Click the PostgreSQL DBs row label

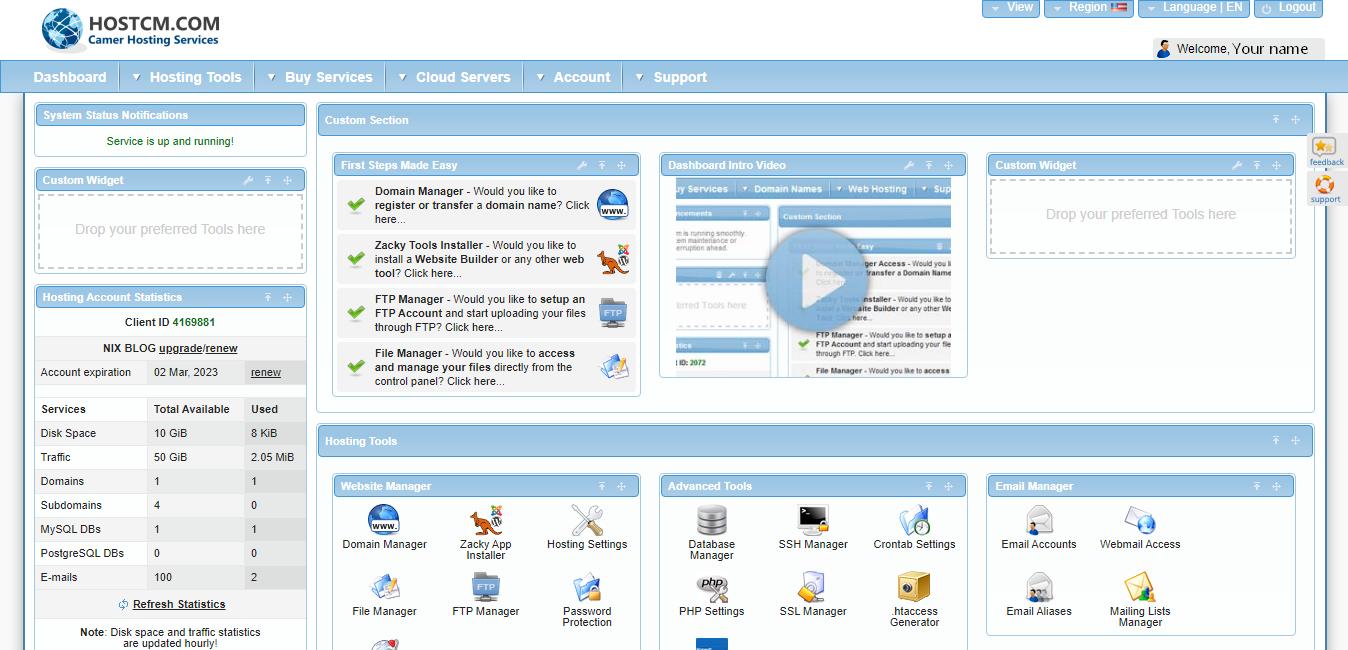pyautogui.click(x=83, y=554)
